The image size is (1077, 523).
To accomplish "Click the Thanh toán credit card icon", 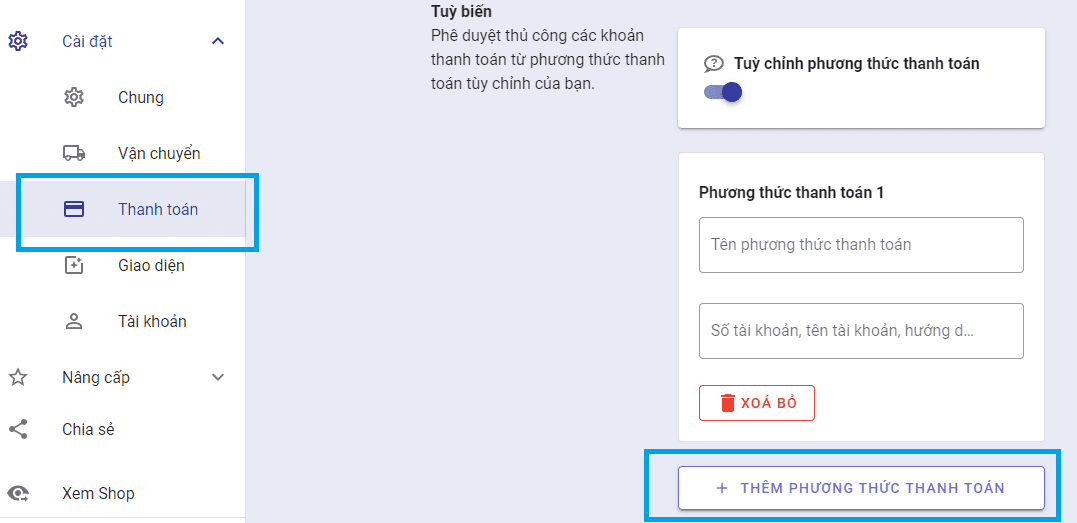I will pyautogui.click(x=73, y=210).
